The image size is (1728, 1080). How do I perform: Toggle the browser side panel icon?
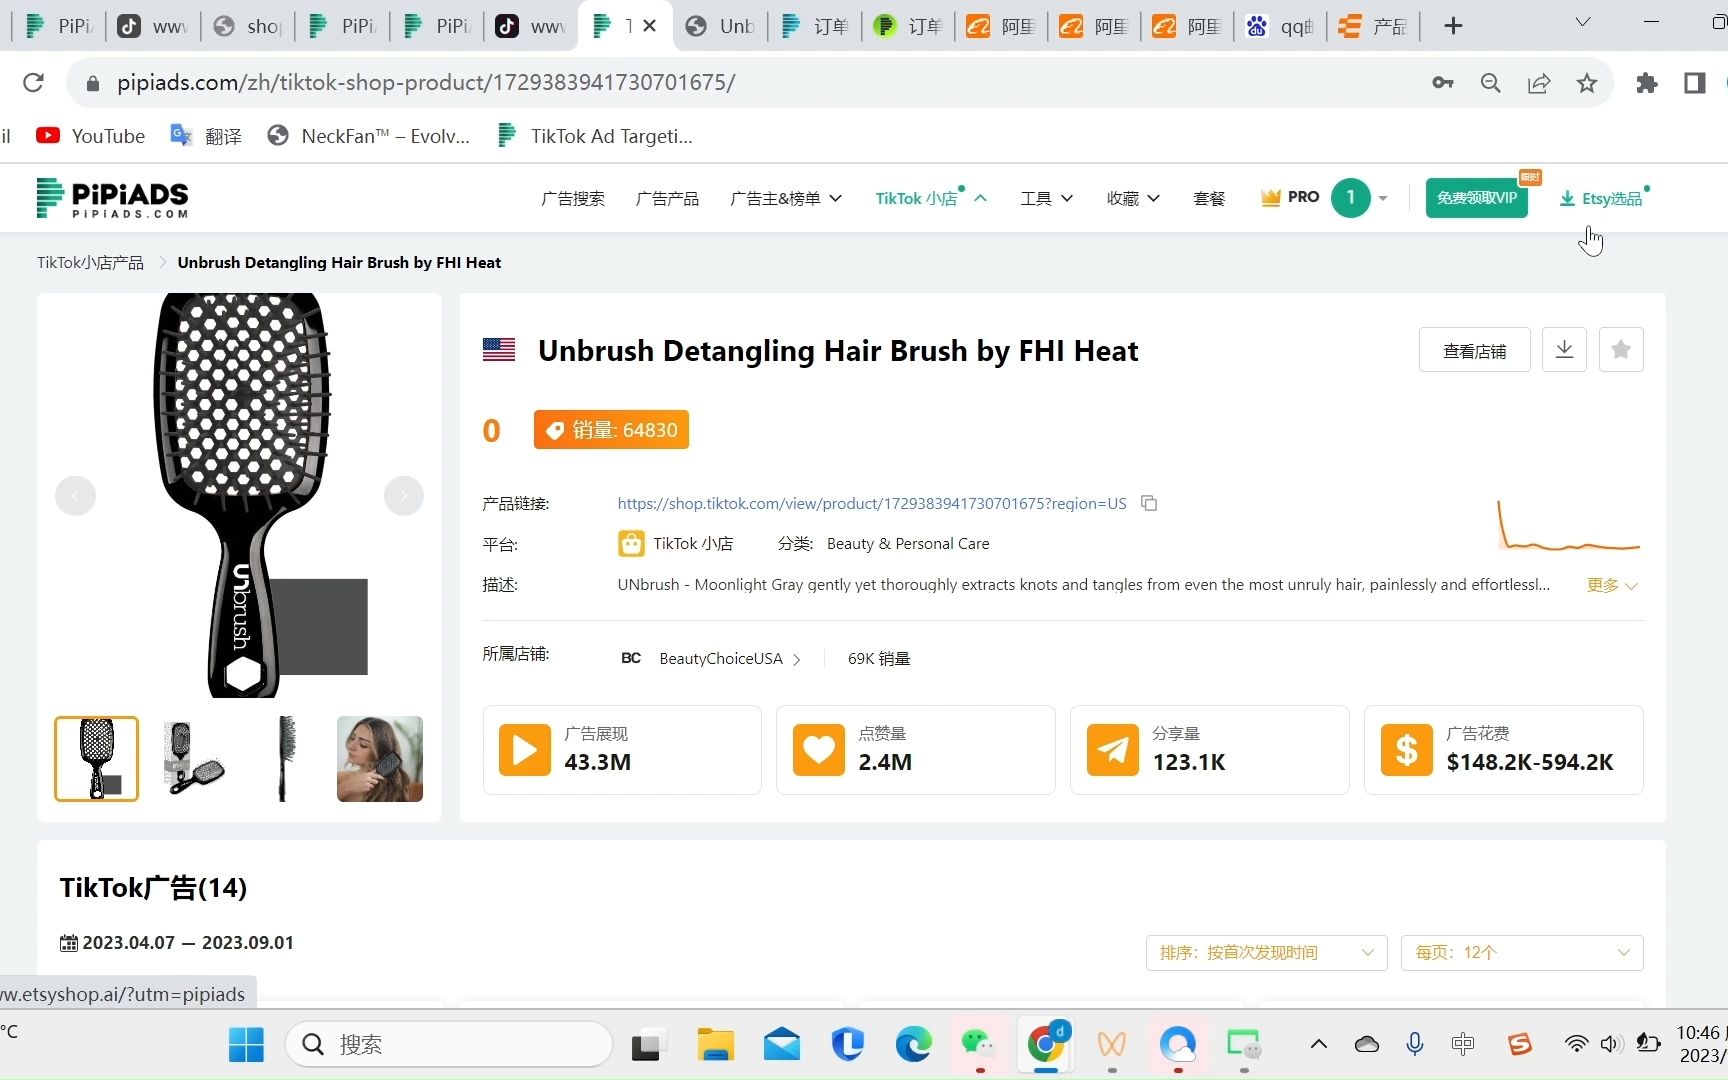pyautogui.click(x=1694, y=83)
